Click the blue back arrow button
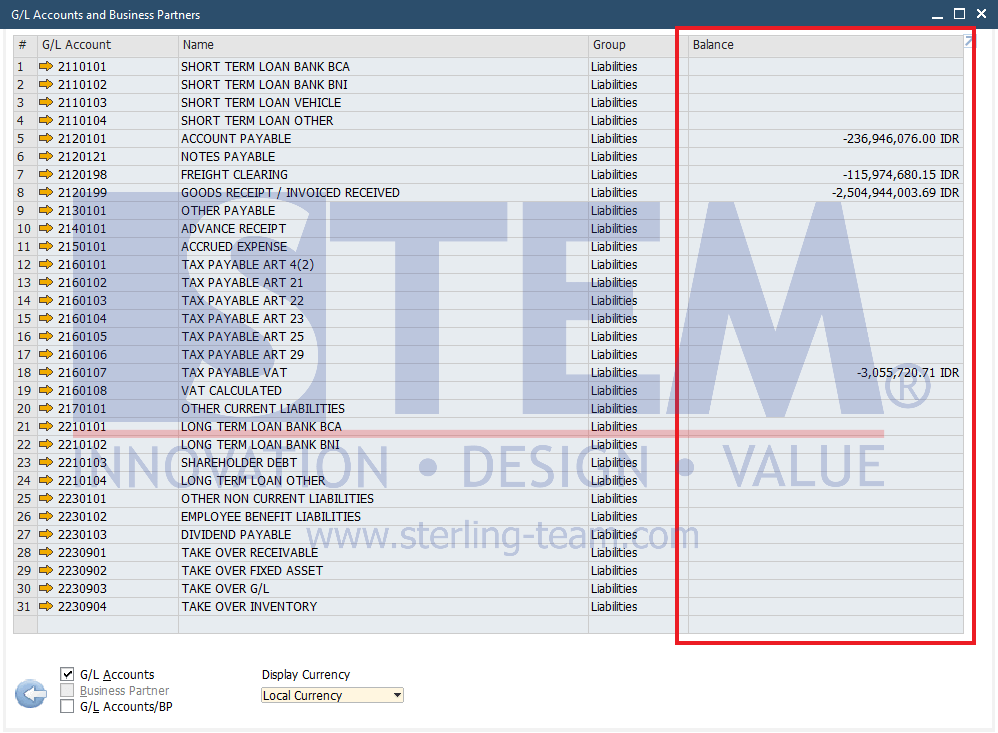The width and height of the screenshot is (998, 733). pyautogui.click(x=31, y=694)
